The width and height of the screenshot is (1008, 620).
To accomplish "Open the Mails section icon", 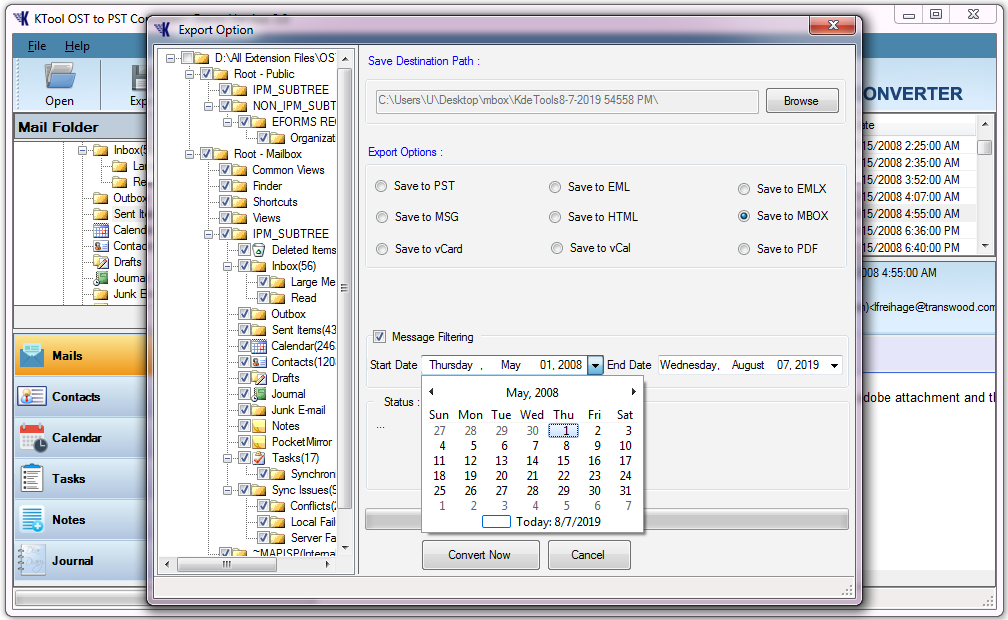I will point(33,355).
